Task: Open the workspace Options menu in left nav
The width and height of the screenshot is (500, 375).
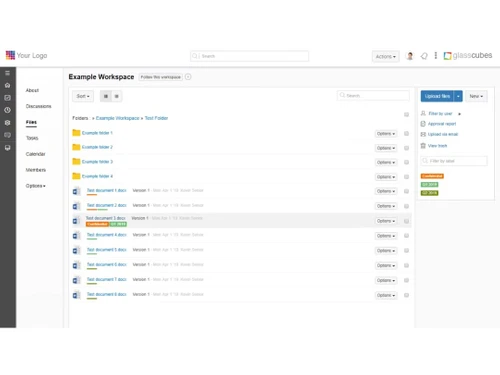Action: tap(36, 186)
